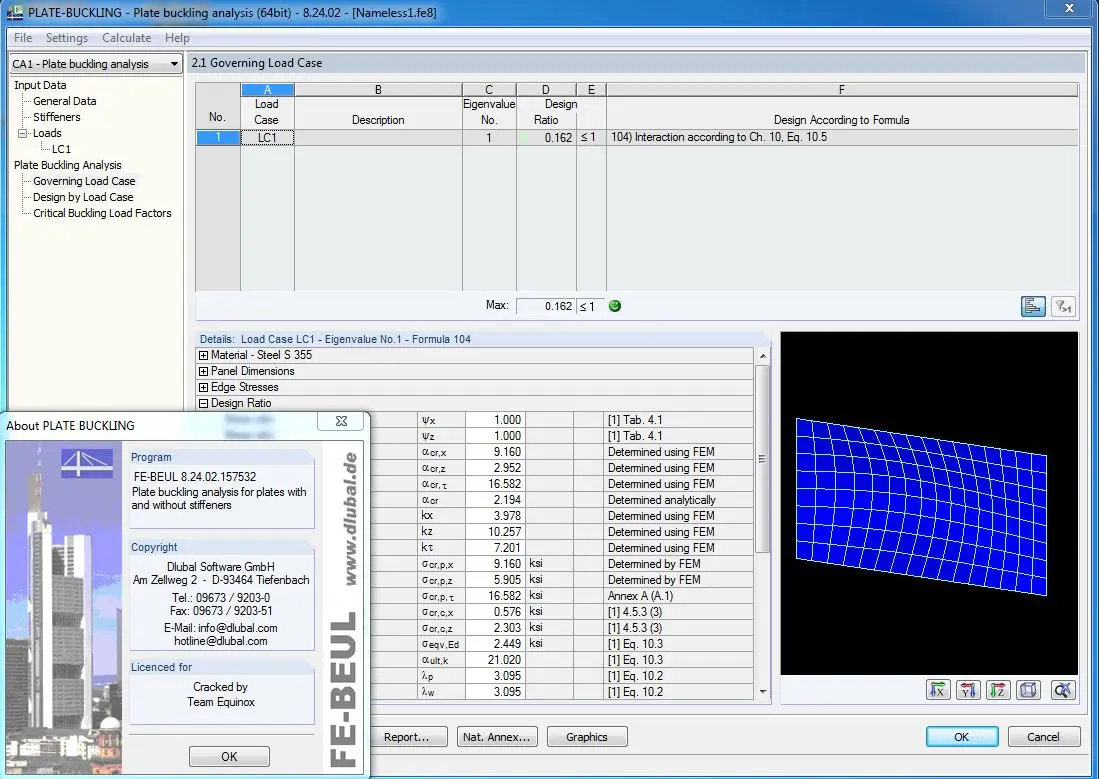Select the LC1 load case cell
This screenshot has width=1099, height=779.
tap(267, 138)
